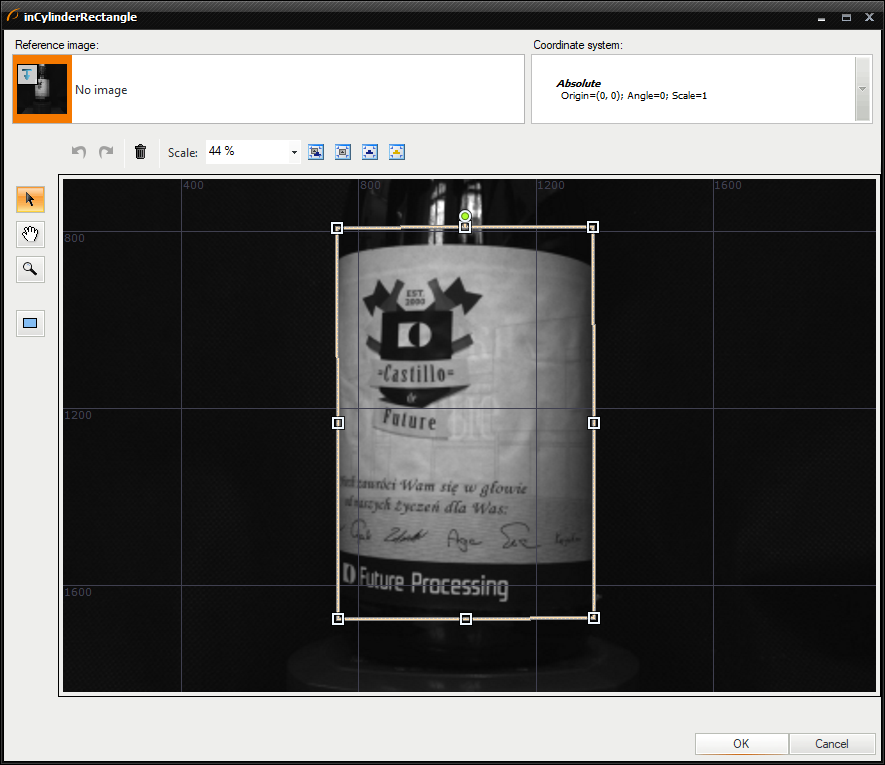Image resolution: width=885 pixels, height=765 pixels.
Task: Click the third fit icon with blue shape
Action: tap(370, 152)
